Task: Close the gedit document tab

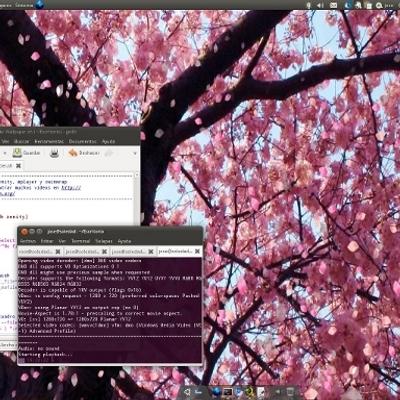Action: pyautogui.click(x=18, y=165)
